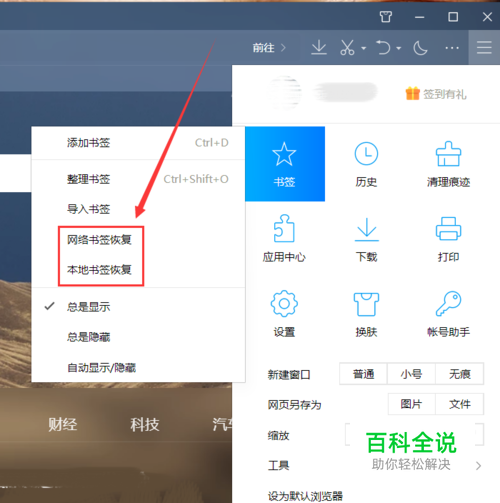500x503 pixels.
Task: Select 总是隐藏 option
Action: (138, 337)
